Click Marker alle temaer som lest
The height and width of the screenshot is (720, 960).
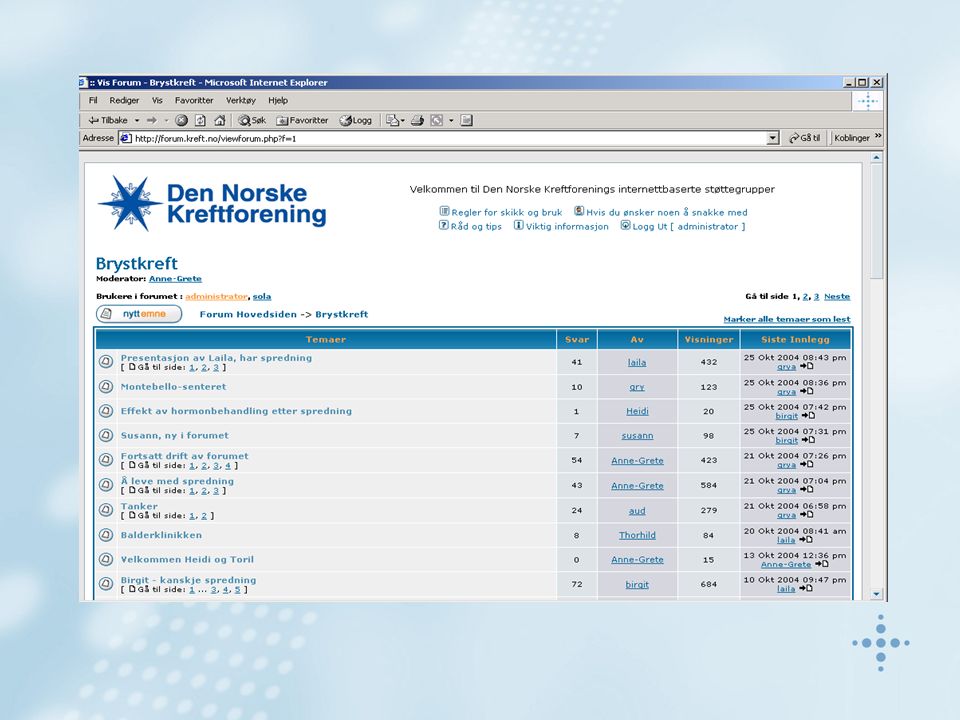pyautogui.click(x=787, y=319)
